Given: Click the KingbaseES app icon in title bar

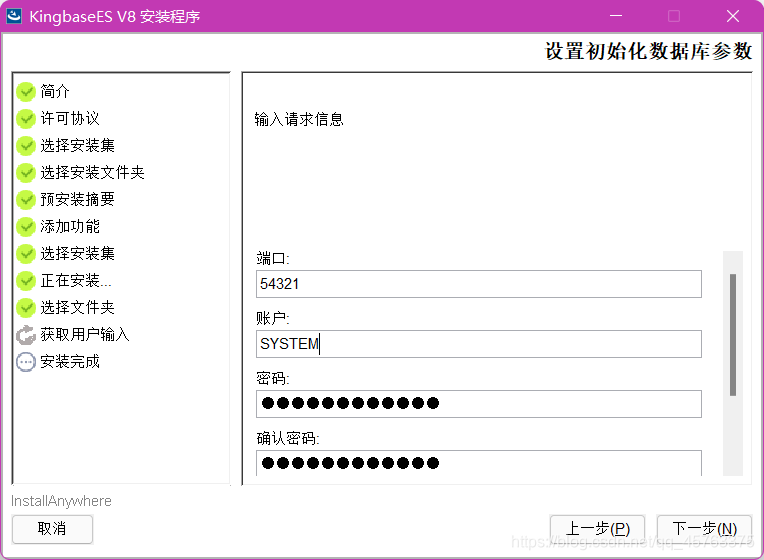Looking at the screenshot, I should coord(14,16).
